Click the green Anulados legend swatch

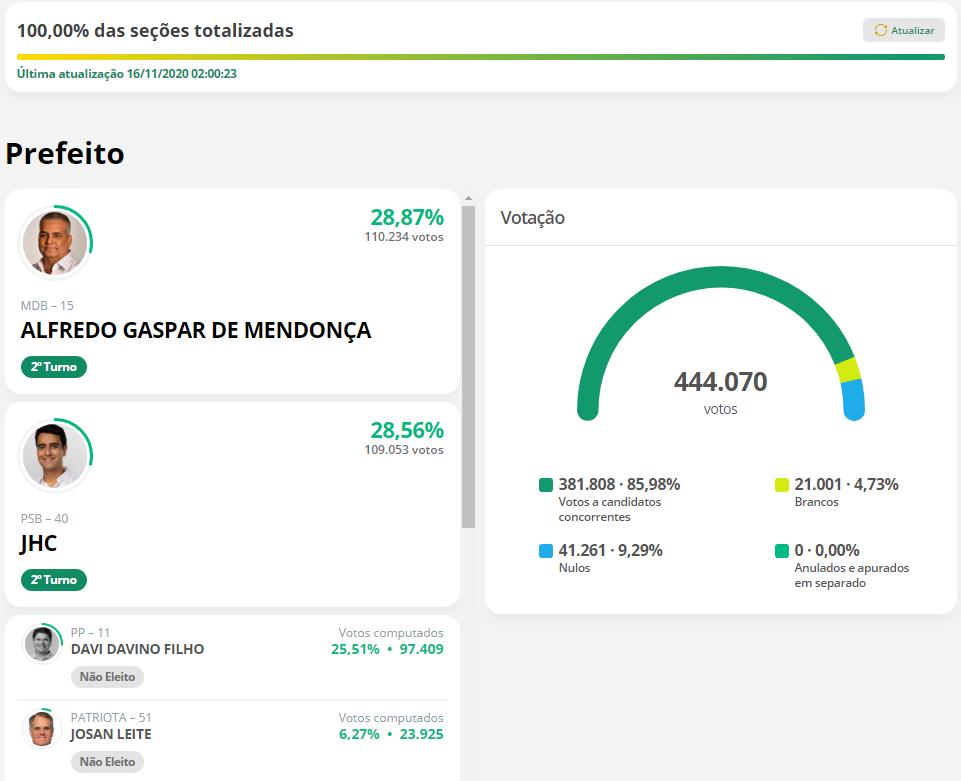(x=782, y=551)
